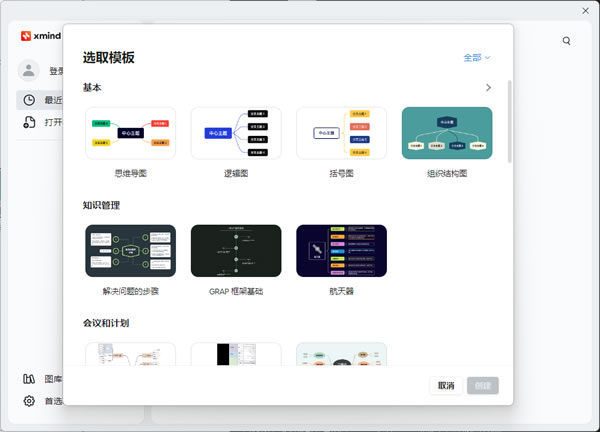Open the recent files clock icon
Image resolution: width=600 pixels, height=432 pixels.
pyautogui.click(x=29, y=100)
